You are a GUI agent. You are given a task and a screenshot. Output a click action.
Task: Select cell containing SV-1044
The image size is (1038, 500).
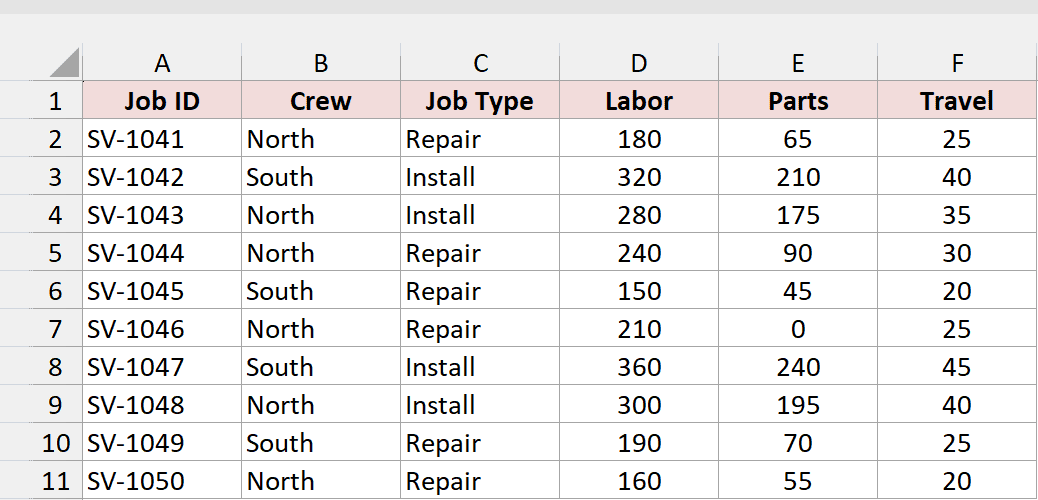coord(162,252)
